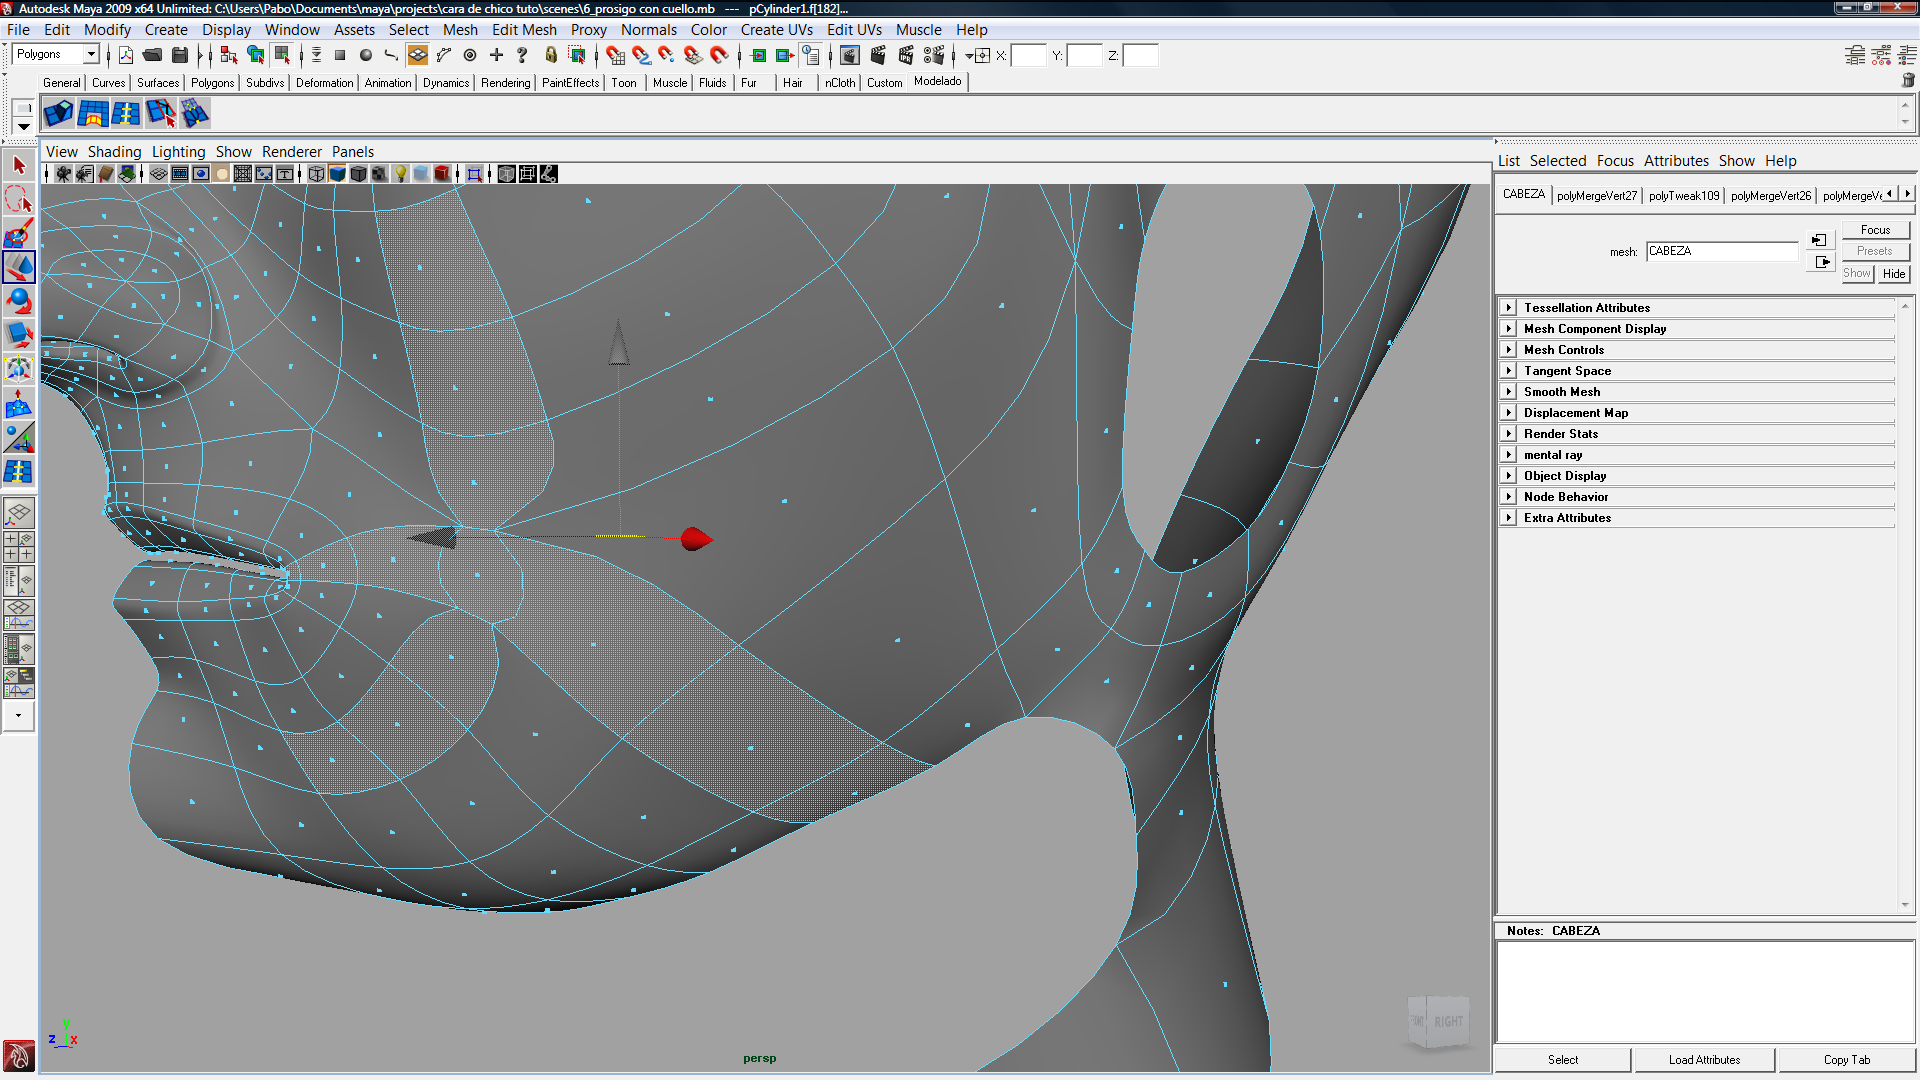Expand the Render Stats section
Screen dimensions: 1920x1080
(x=1509, y=434)
